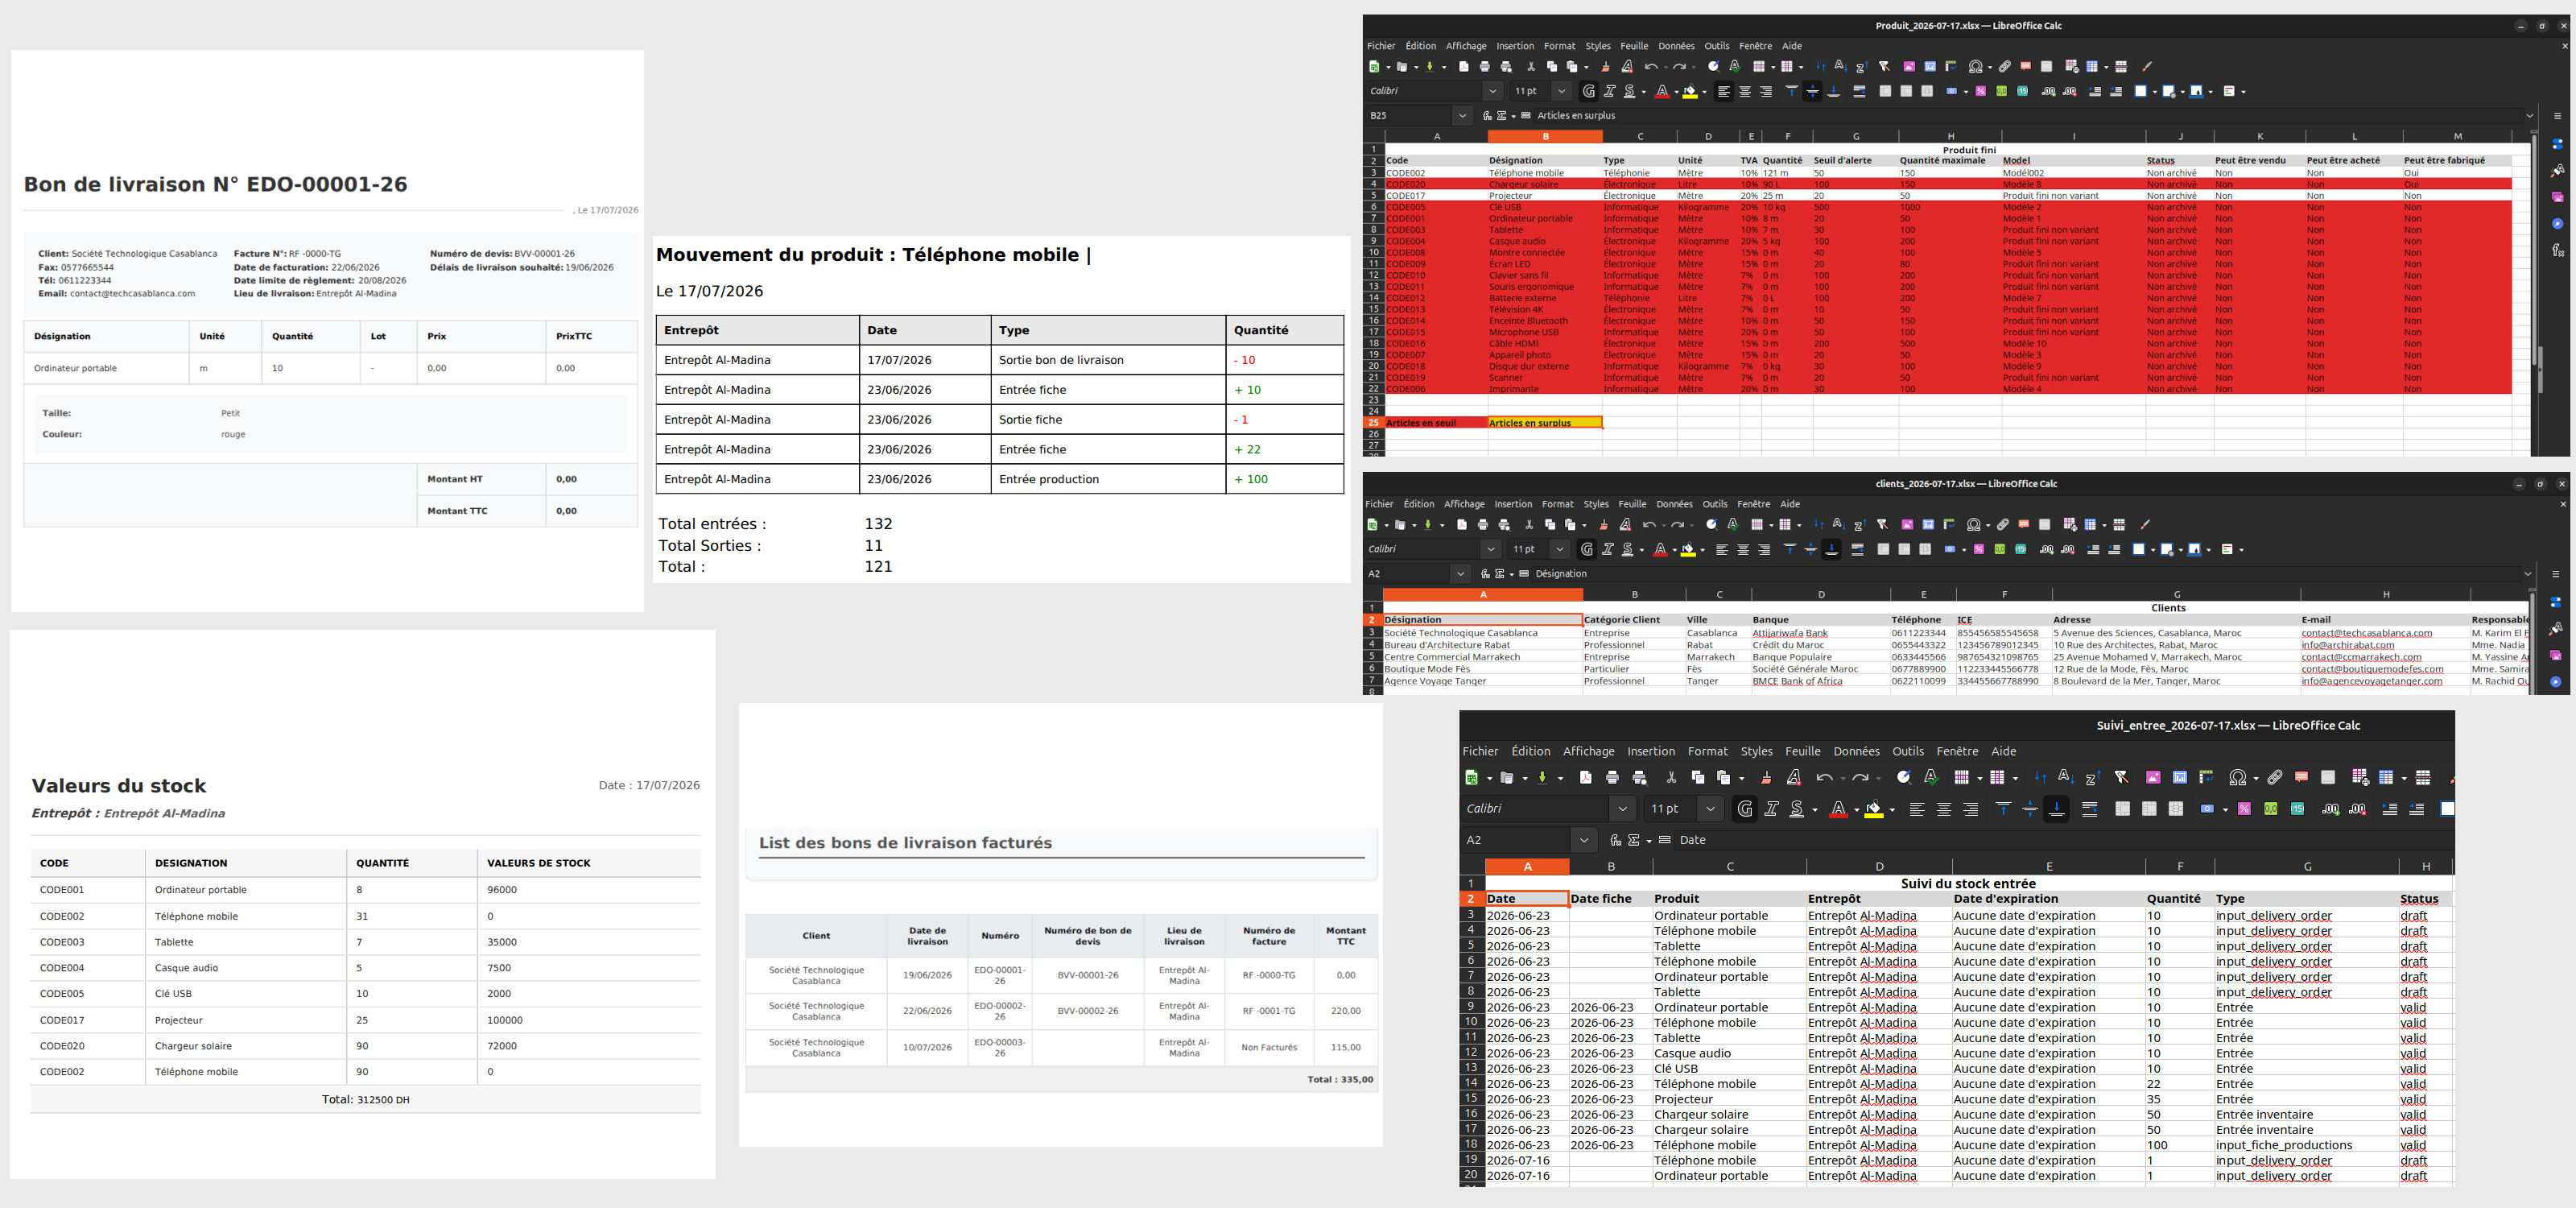Open font size dropdown in Suivi_entree window

tap(1710, 809)
